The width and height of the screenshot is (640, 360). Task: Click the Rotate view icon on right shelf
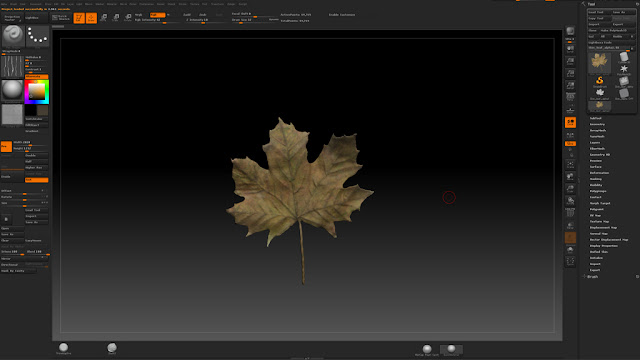click(570, 200)
